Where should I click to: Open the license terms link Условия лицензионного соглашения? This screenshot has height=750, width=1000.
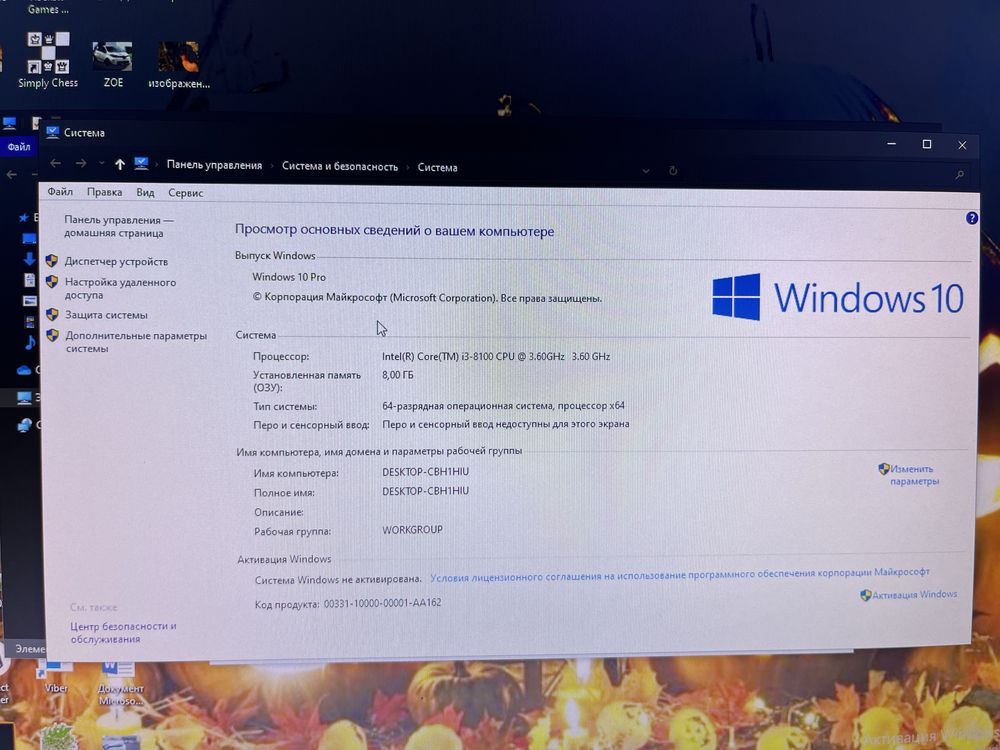(679, 575)
